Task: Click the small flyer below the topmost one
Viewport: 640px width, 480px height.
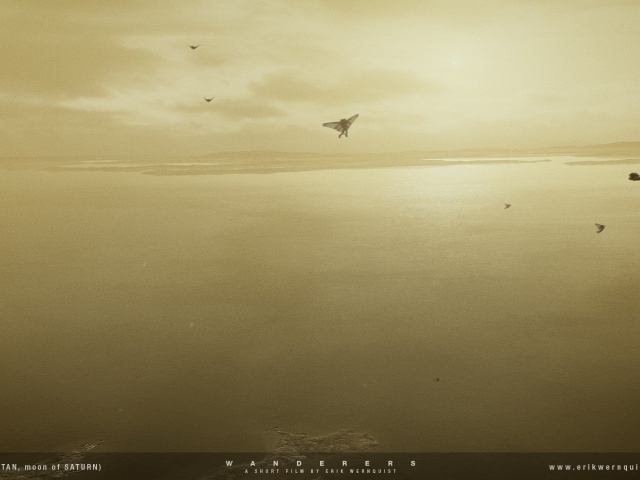Action: (x=208, y=99)
